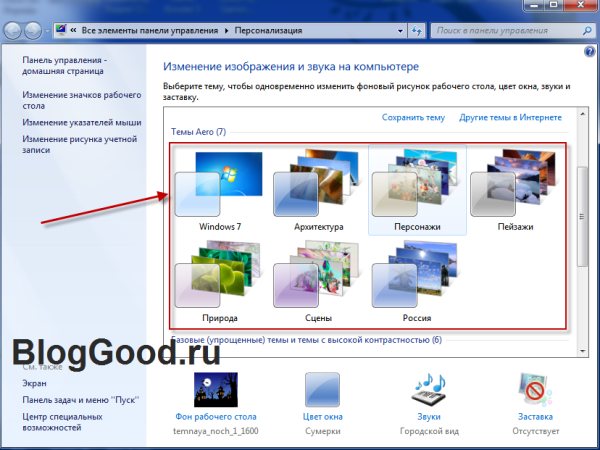600x450 pixels.
Task: Maximize the Personalization window
Action: tap(553, 5)
